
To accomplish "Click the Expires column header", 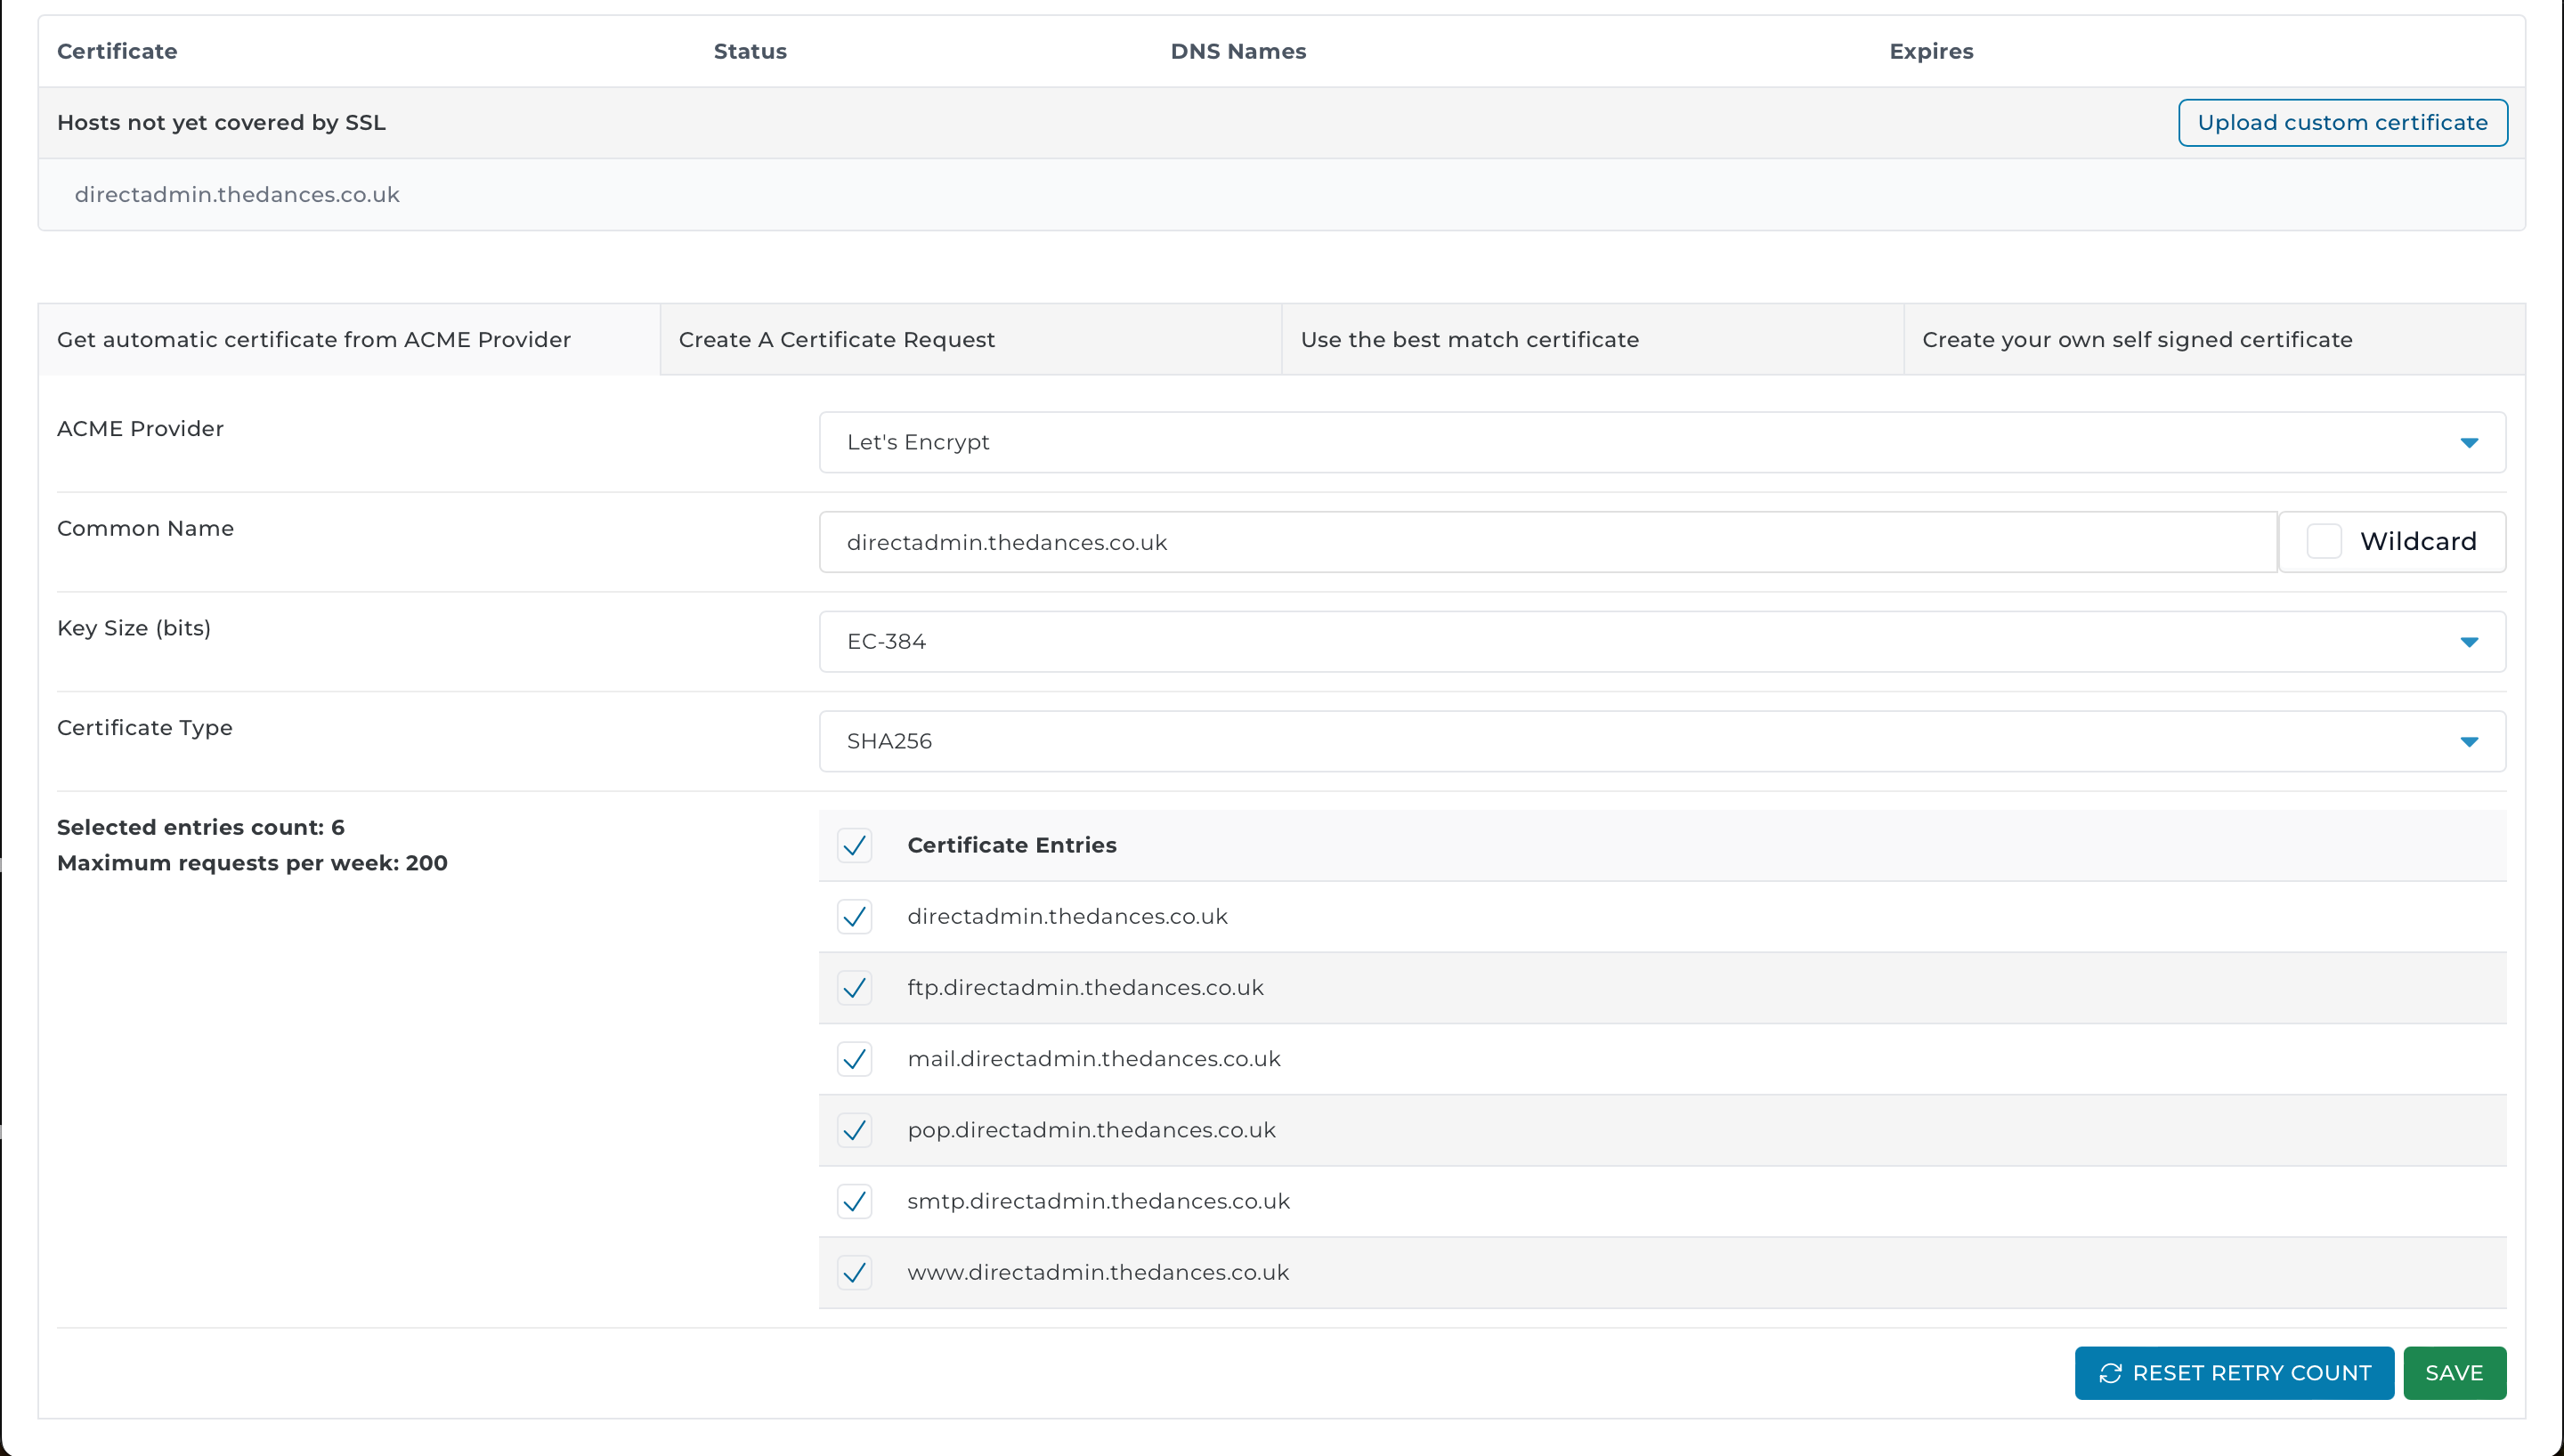I will pyautogui.click(x=1931, y=51).
